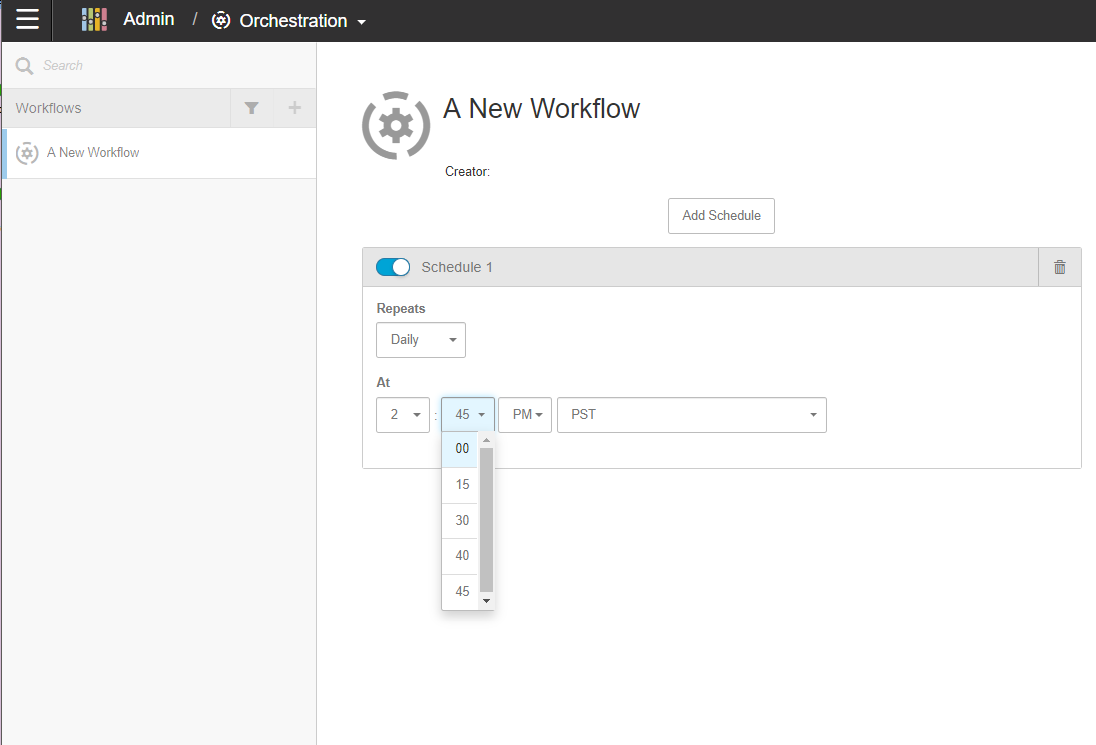Expand the hour dropdown showing 2

pyautogui.click(x=403, y=415)
